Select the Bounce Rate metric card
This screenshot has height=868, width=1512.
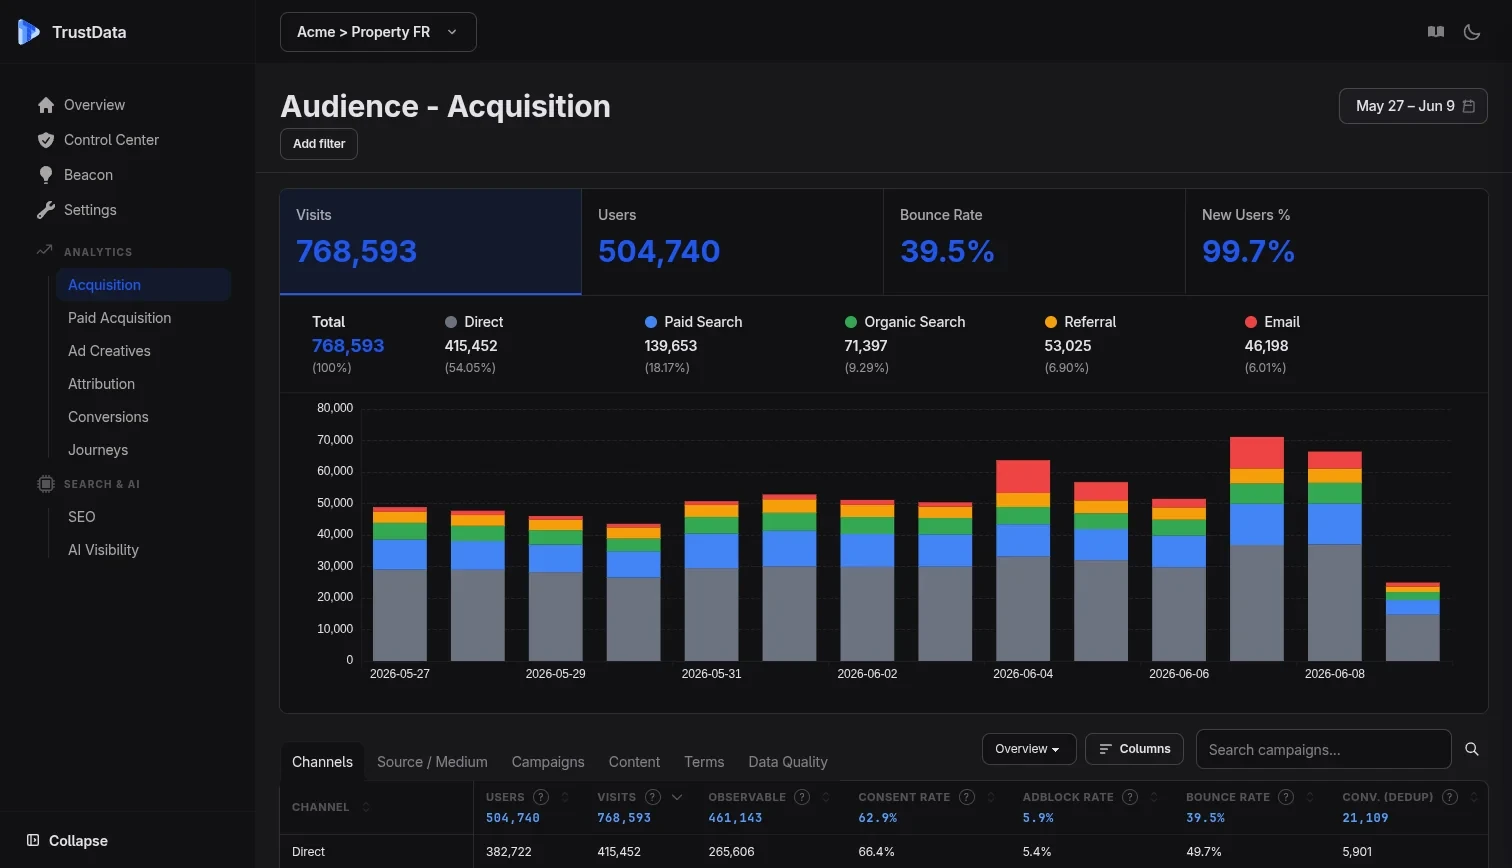coord(1035,242)
